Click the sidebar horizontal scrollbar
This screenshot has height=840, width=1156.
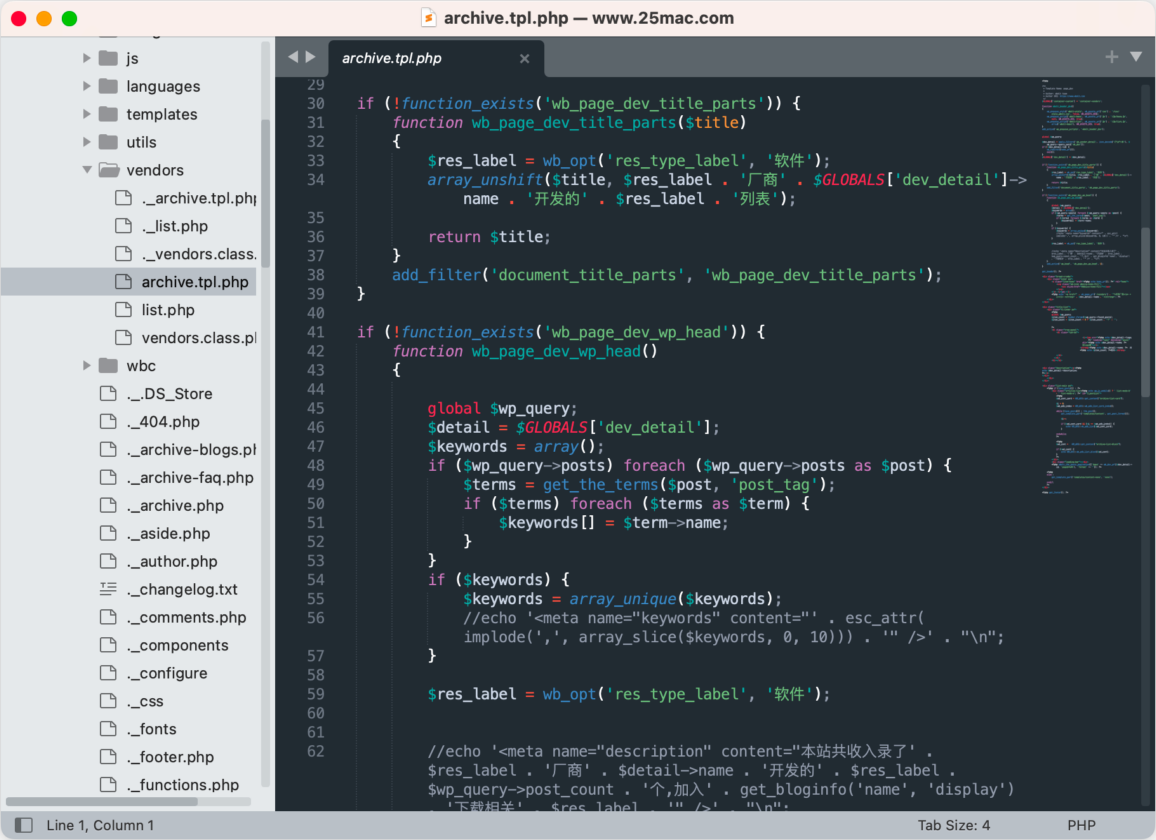pyautogui.click(x=102, y=801)
